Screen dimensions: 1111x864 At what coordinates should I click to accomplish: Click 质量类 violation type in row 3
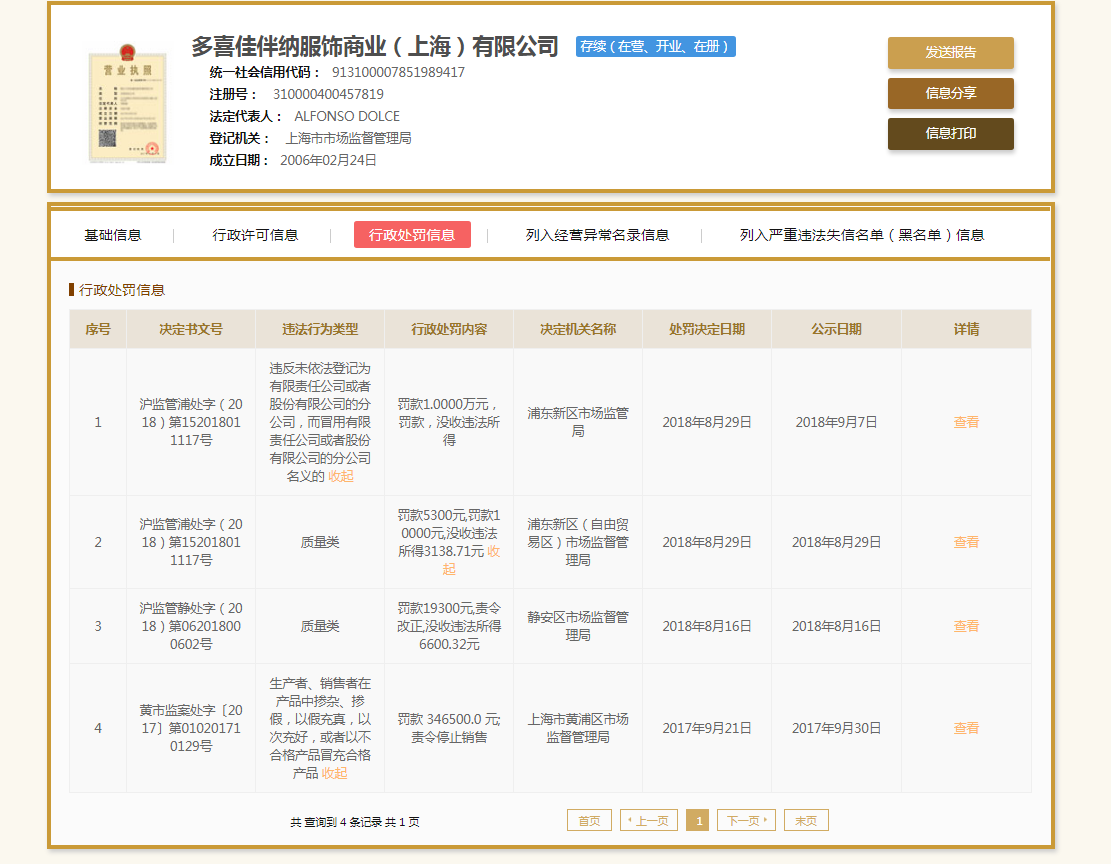coord(320,627)
